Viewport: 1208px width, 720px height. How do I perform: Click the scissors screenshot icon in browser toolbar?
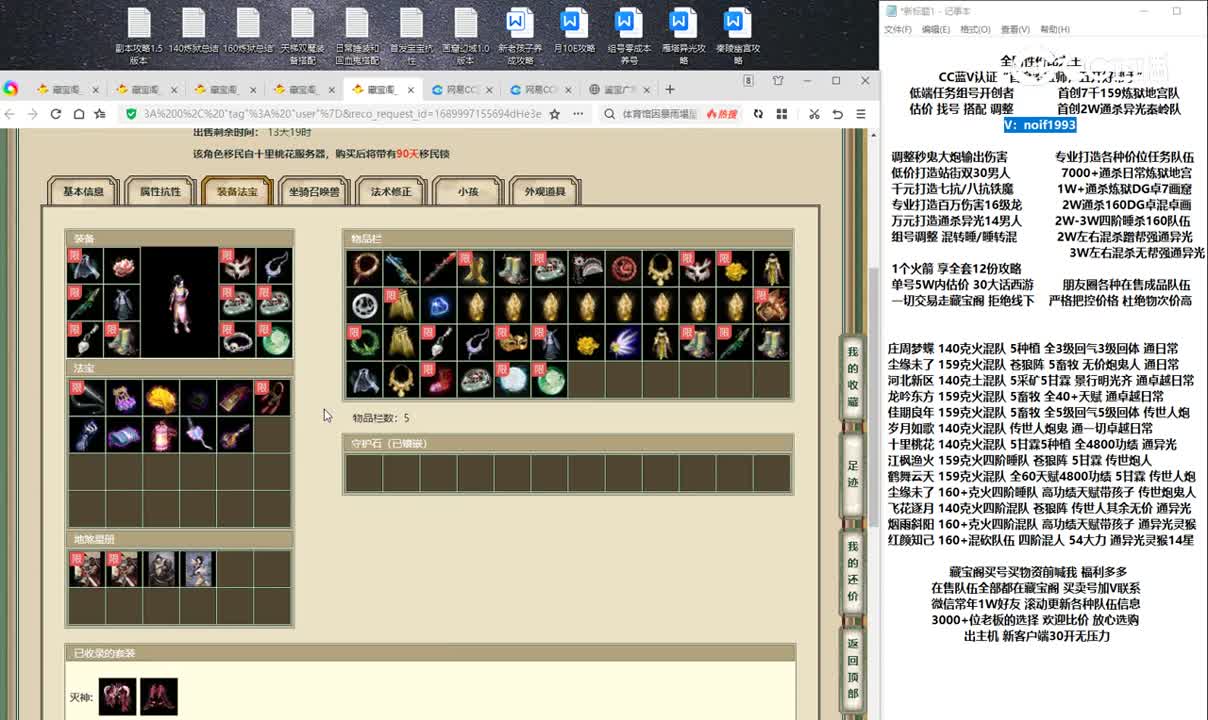(x=814, y=114)
